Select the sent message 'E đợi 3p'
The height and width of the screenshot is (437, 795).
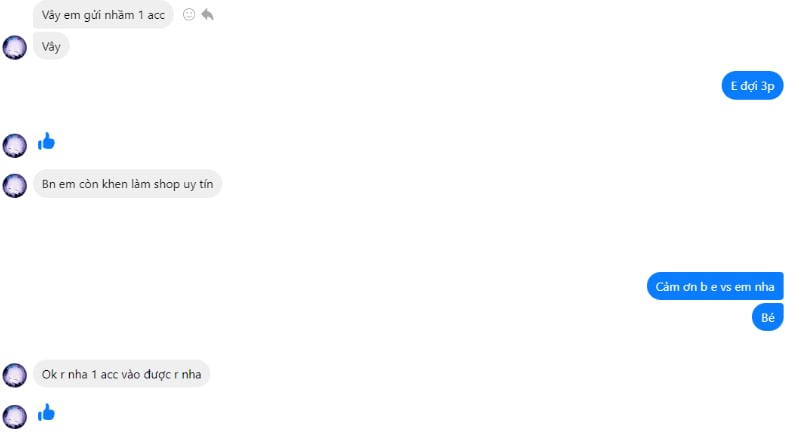(x=752, y=86)
